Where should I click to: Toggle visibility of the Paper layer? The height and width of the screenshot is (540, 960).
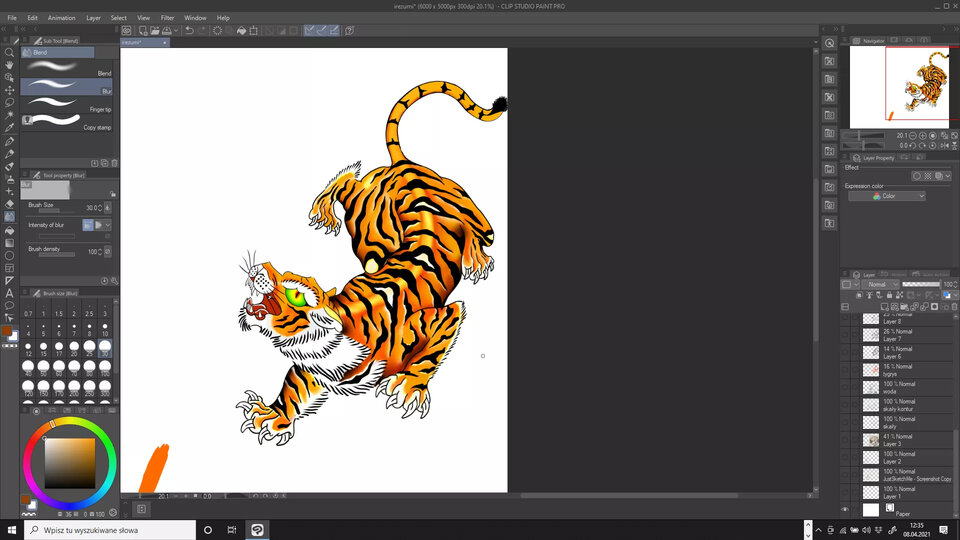tap(845, 509)
